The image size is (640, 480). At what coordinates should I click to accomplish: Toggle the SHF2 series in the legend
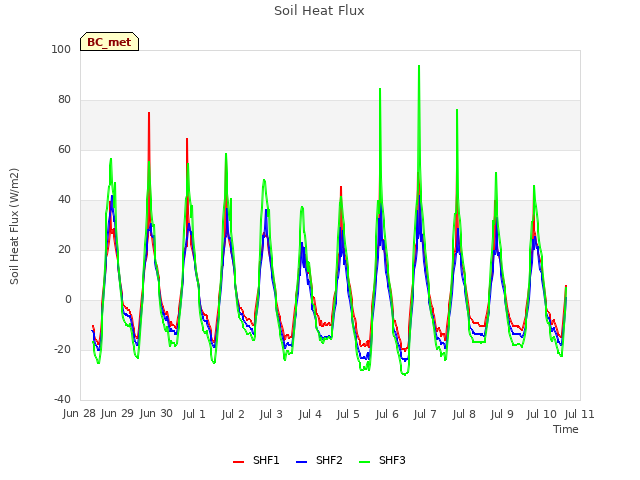(319, 460)
